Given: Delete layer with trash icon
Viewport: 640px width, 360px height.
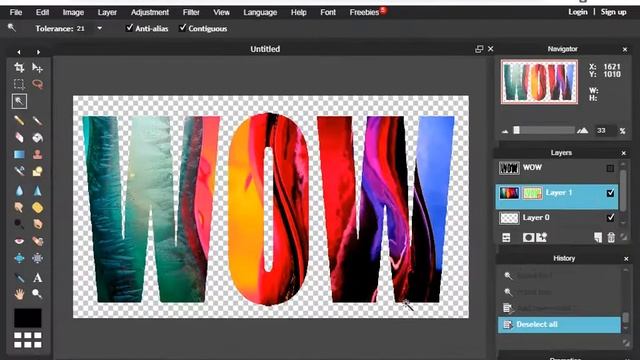Looking at the screenshot, I should (611, 238).
